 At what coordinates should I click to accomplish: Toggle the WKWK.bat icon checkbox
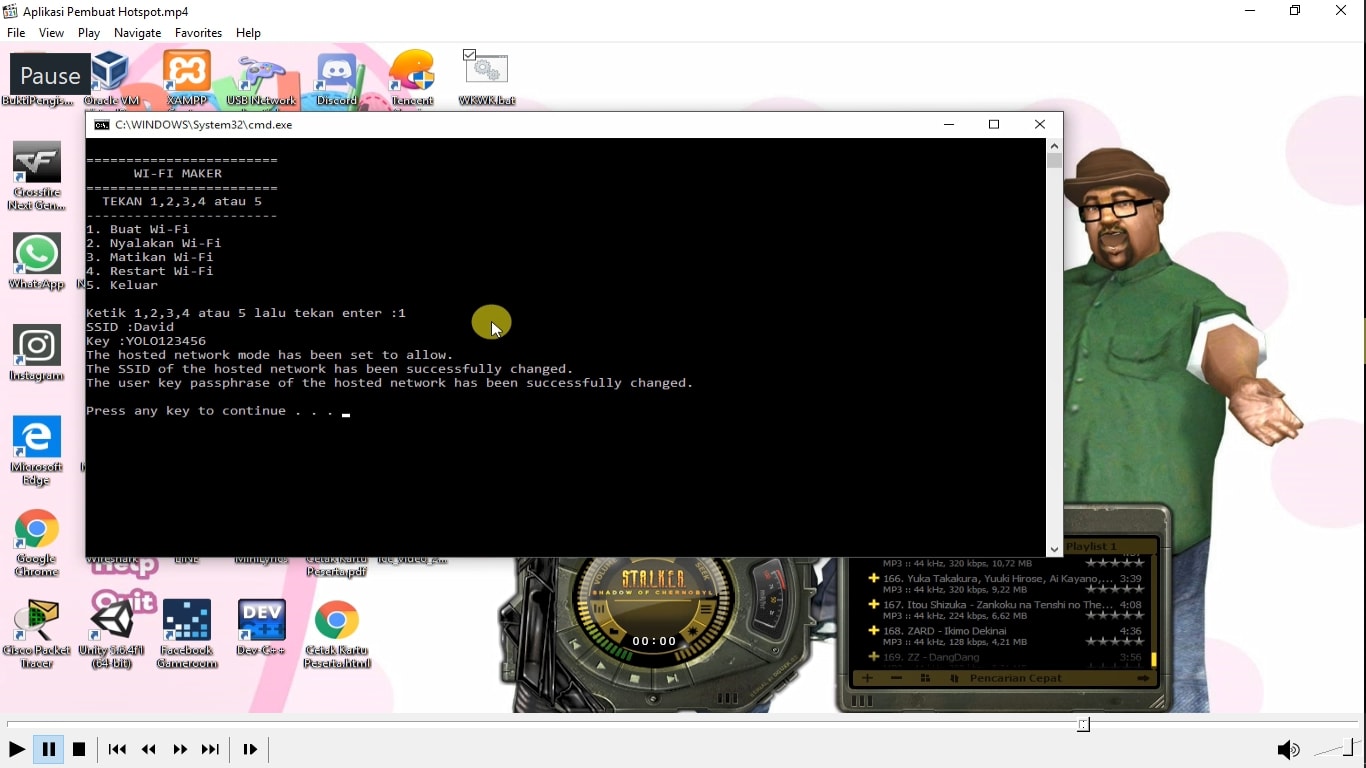[470, 55]
